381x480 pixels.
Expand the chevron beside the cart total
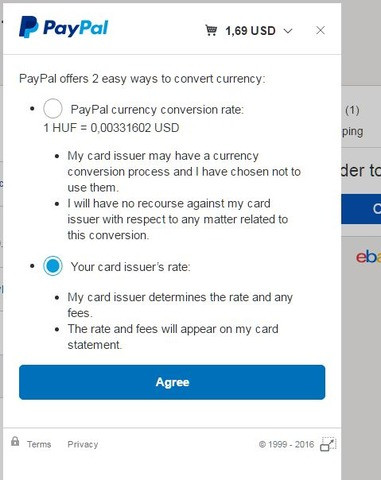(288, 31)
